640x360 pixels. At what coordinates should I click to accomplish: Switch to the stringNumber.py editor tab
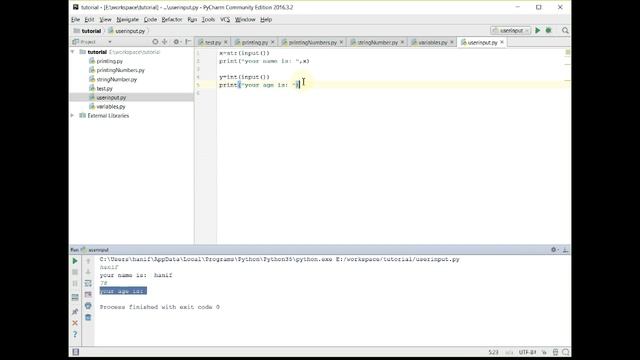(x=378, y=42)
